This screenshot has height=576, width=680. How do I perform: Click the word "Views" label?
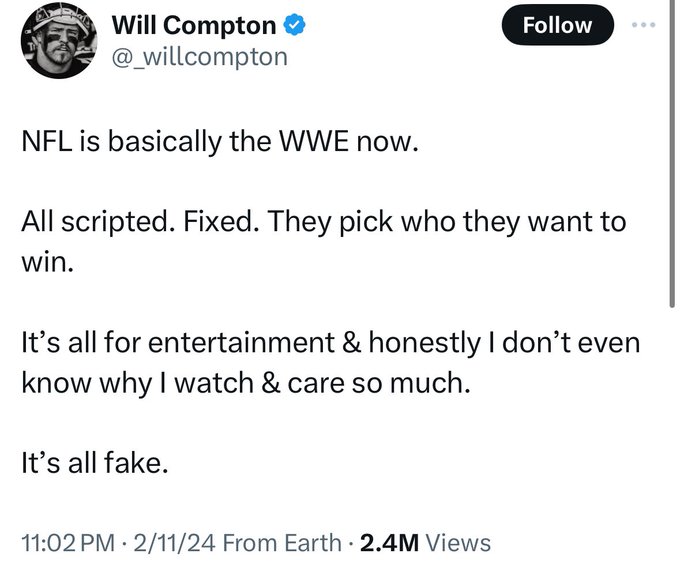458,543
